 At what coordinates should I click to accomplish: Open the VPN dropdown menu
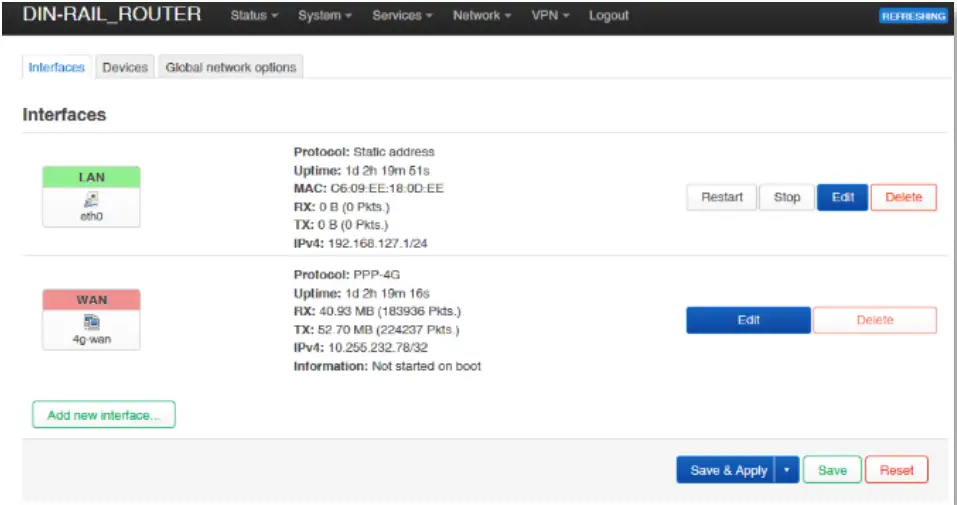(550, 16)
